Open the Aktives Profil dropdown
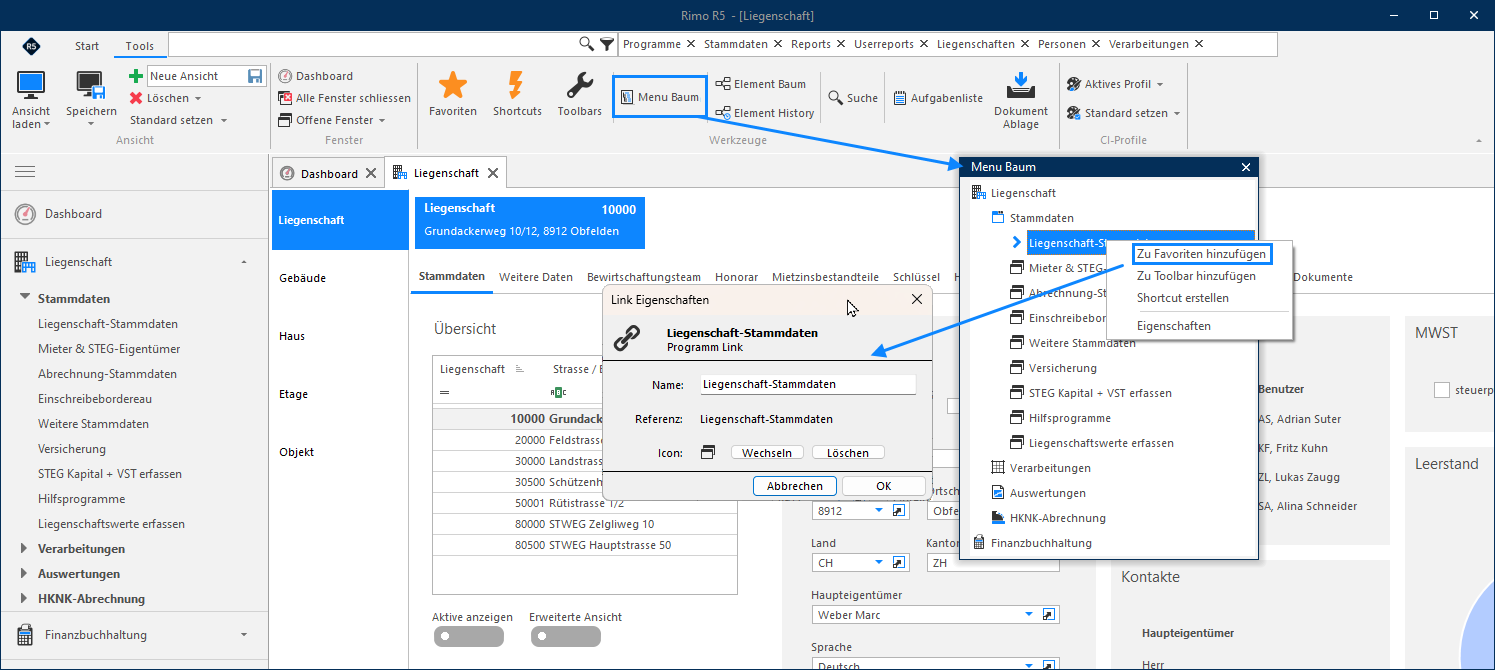This screenshot has width=1495, height=670. tap(1115, 84)
